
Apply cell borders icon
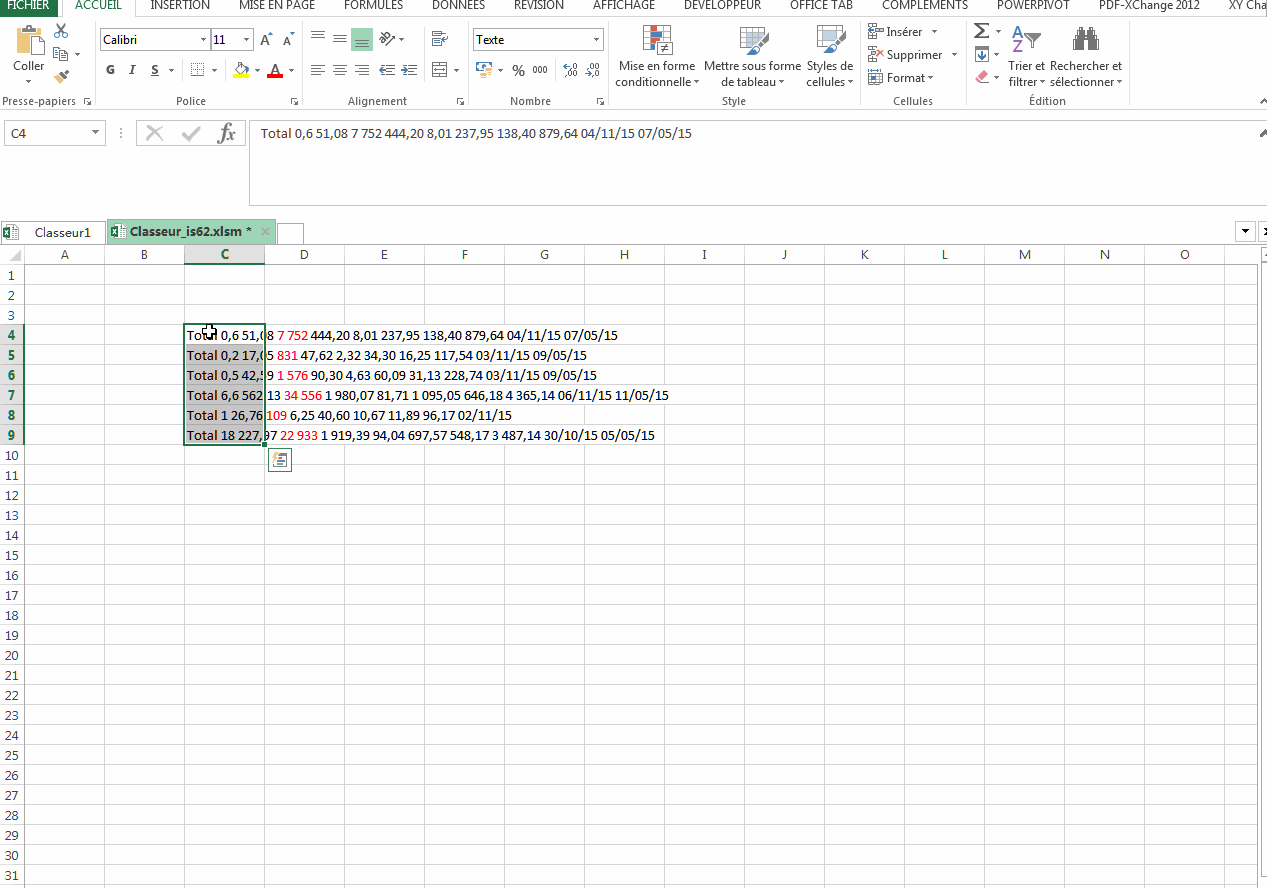197,70
